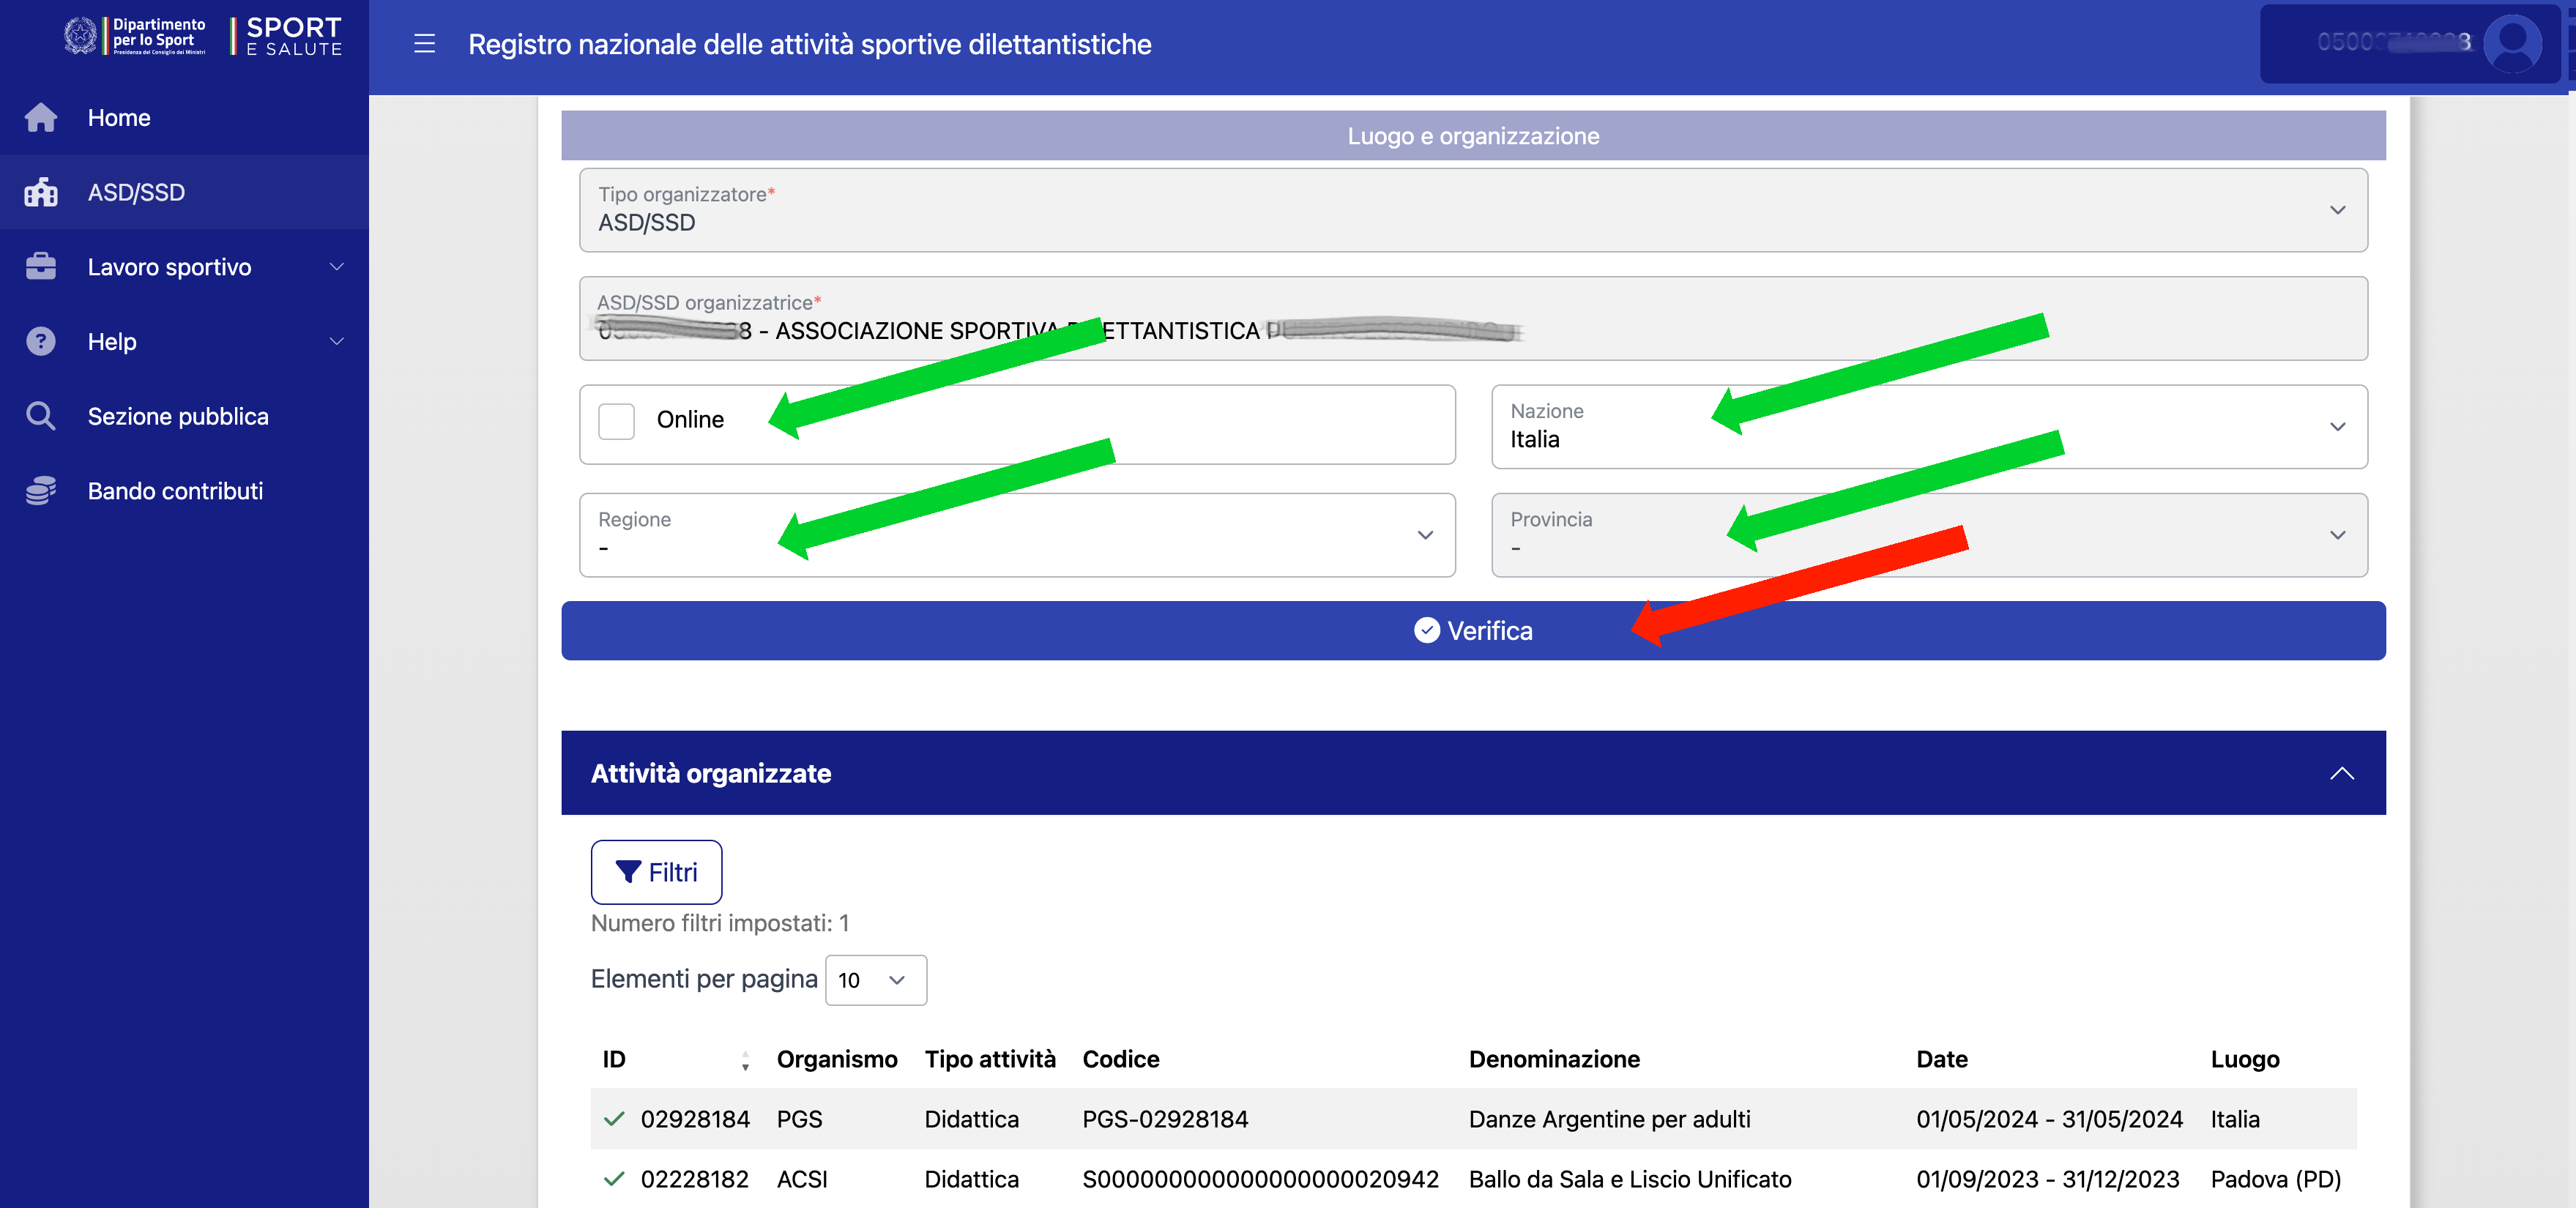Click the Sezione pubblica magnifier icon
The width and height of the screenshot is (2576, 1208).
pos(41,416)
